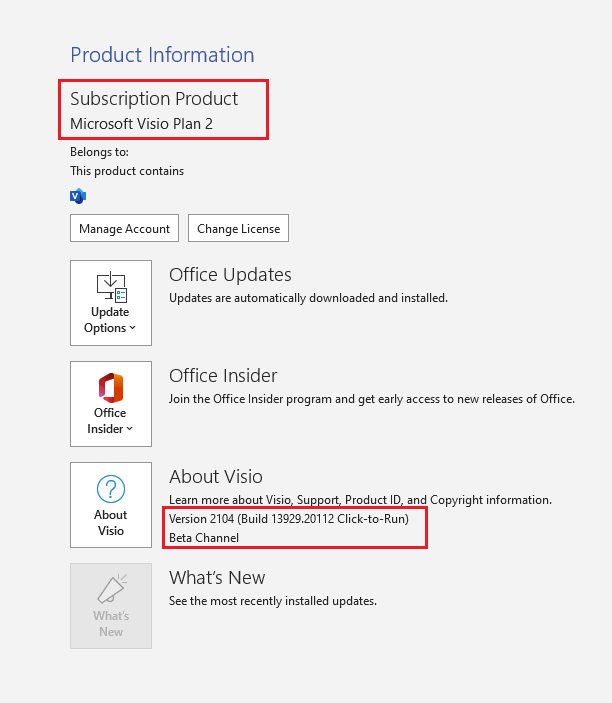Click the Change License button
This screenshot has height=703, width=612.
(x=238, y=228)
